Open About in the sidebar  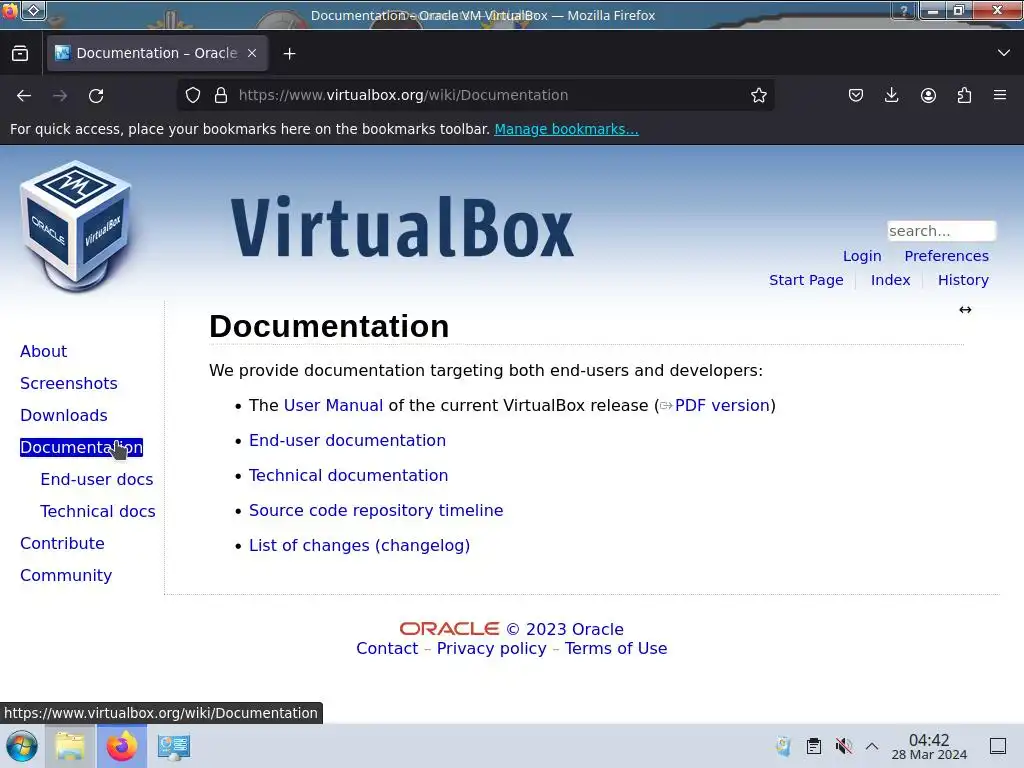click(44, 351)
